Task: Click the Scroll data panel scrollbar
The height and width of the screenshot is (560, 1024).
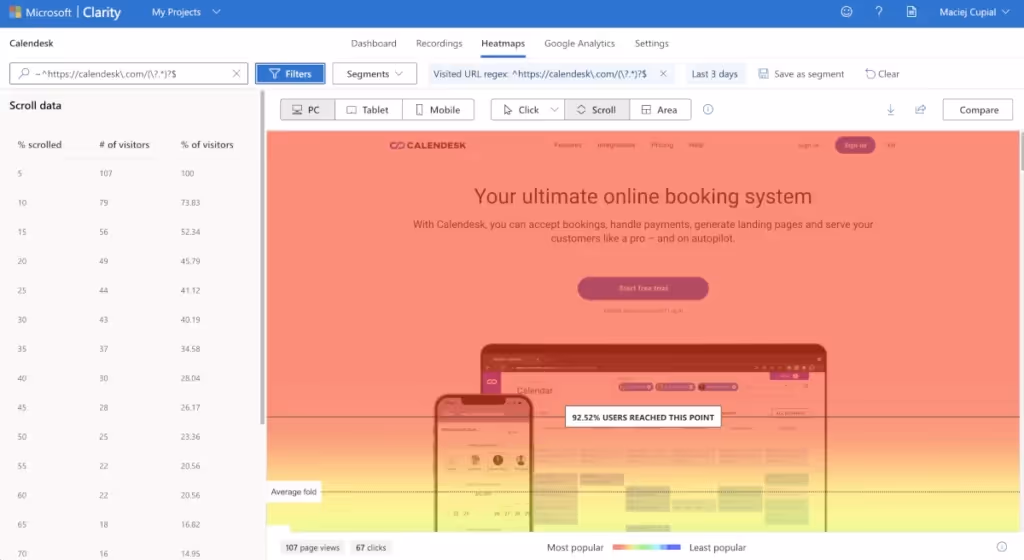Action: click(263, 258)
